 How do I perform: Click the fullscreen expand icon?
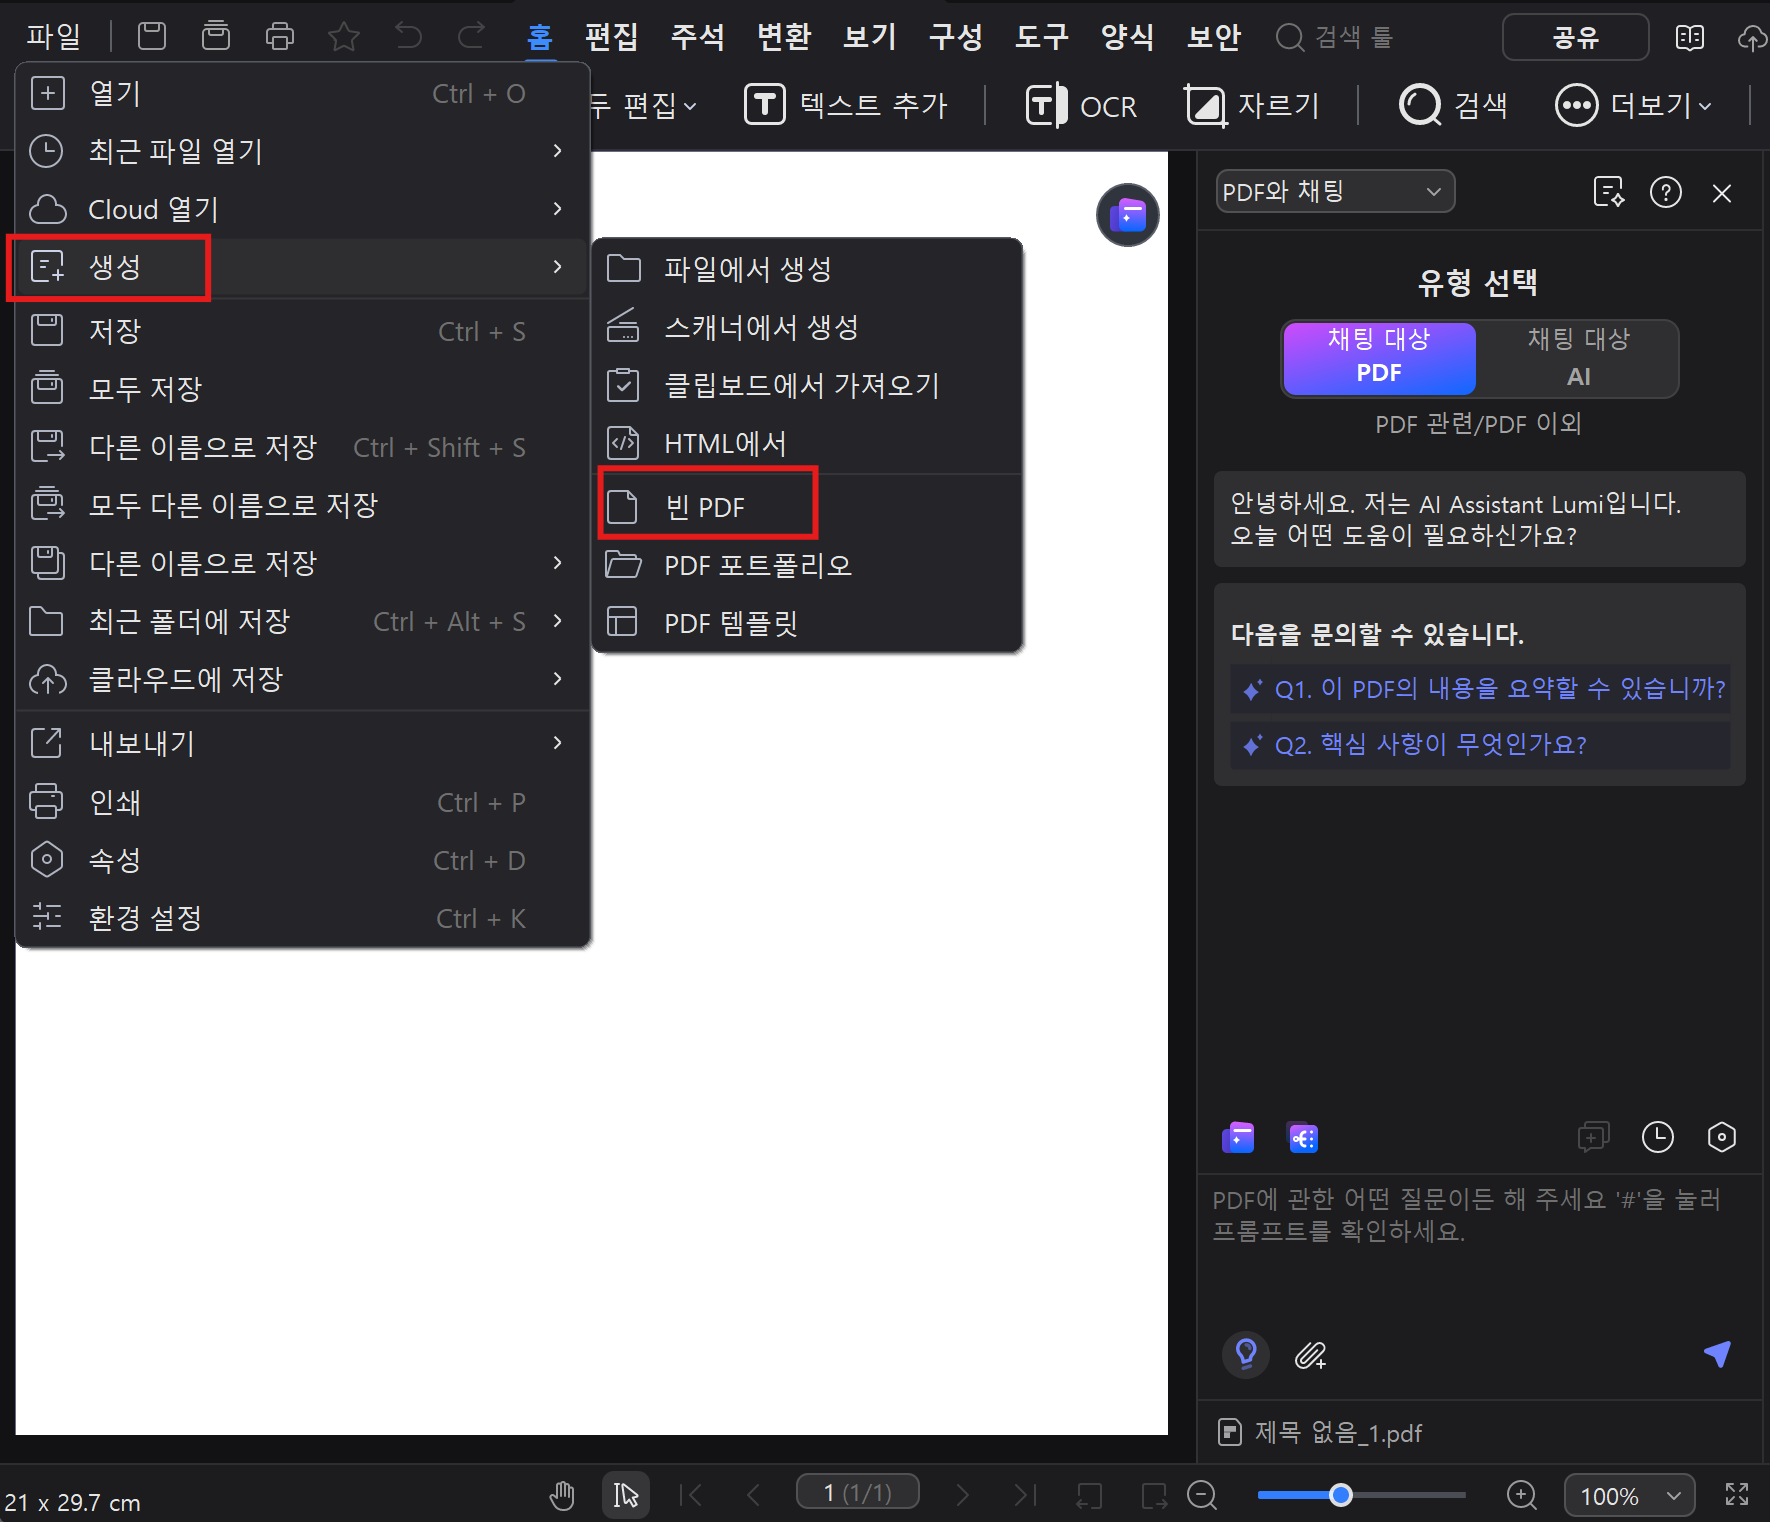pos(1738,1494)
